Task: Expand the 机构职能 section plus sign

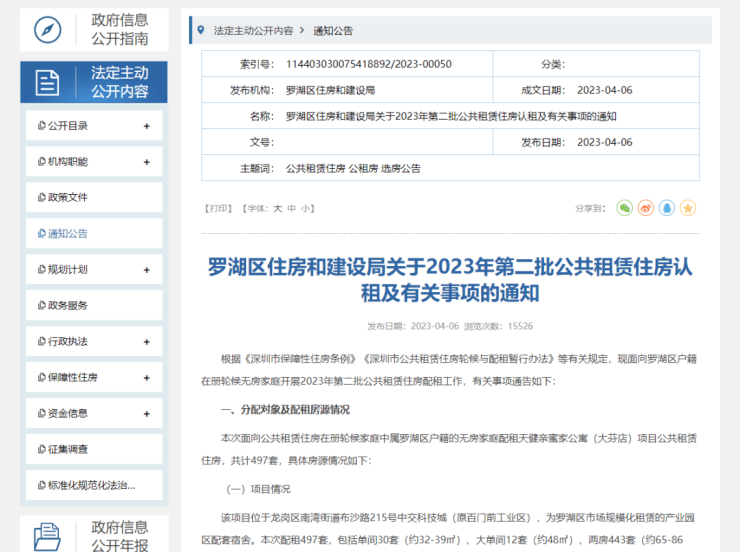Action: pyautogui.click(x=147, y=162)
